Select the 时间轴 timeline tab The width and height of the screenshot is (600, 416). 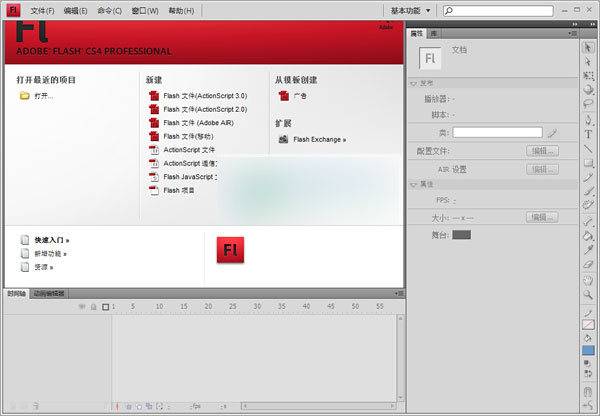(x=16, y=294)
